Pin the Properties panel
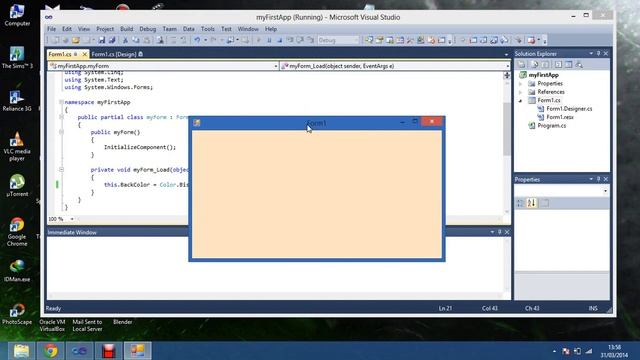This screenshot has height=360, width=640. (x=599, y=179)
